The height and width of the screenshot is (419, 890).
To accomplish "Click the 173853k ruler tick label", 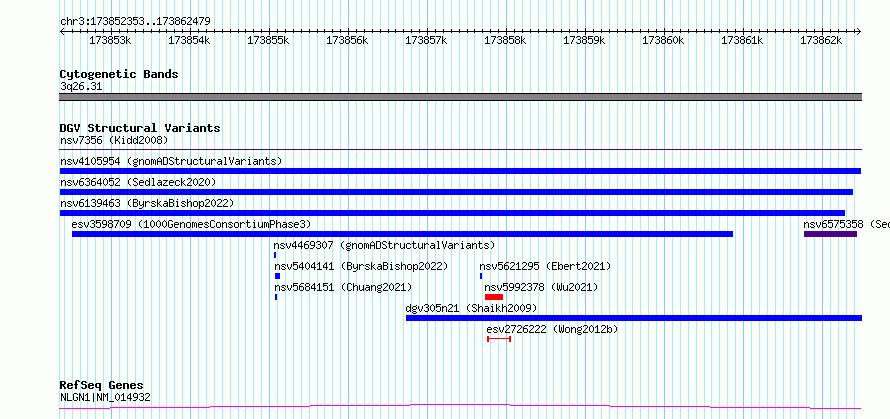I will click(110, 40).
